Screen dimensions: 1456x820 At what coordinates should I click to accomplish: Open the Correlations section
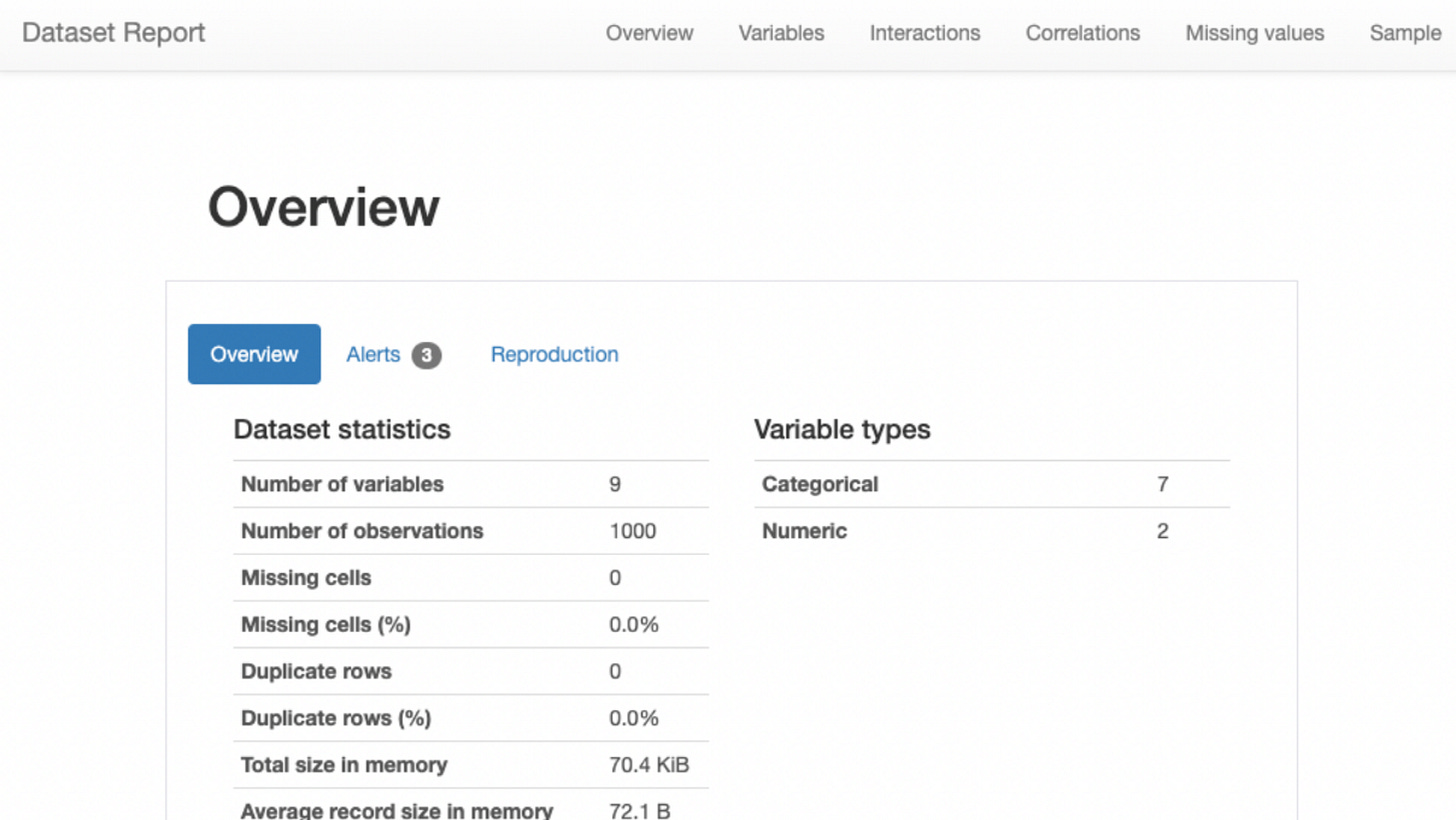point(1082,33)
